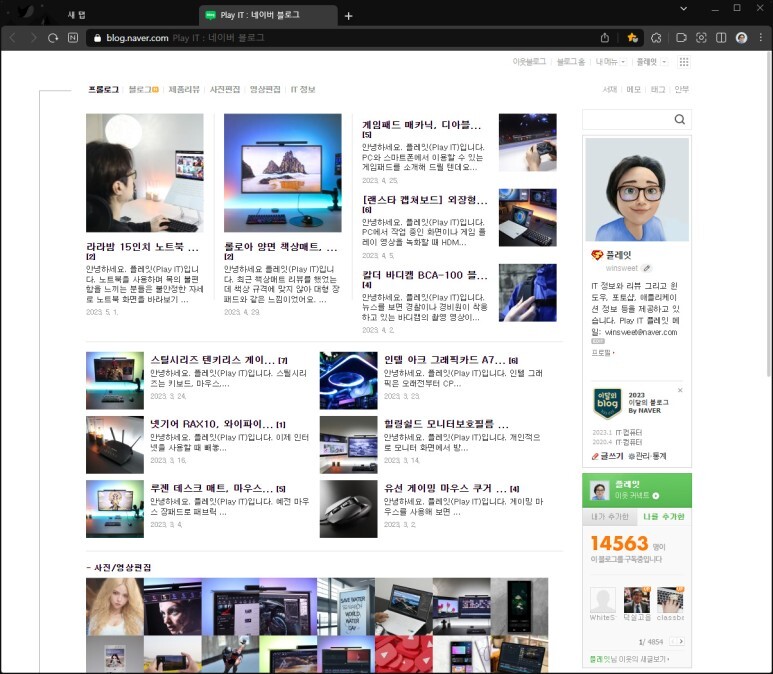Click the 블로그 홈 link at the top

[x=571, y=62]
